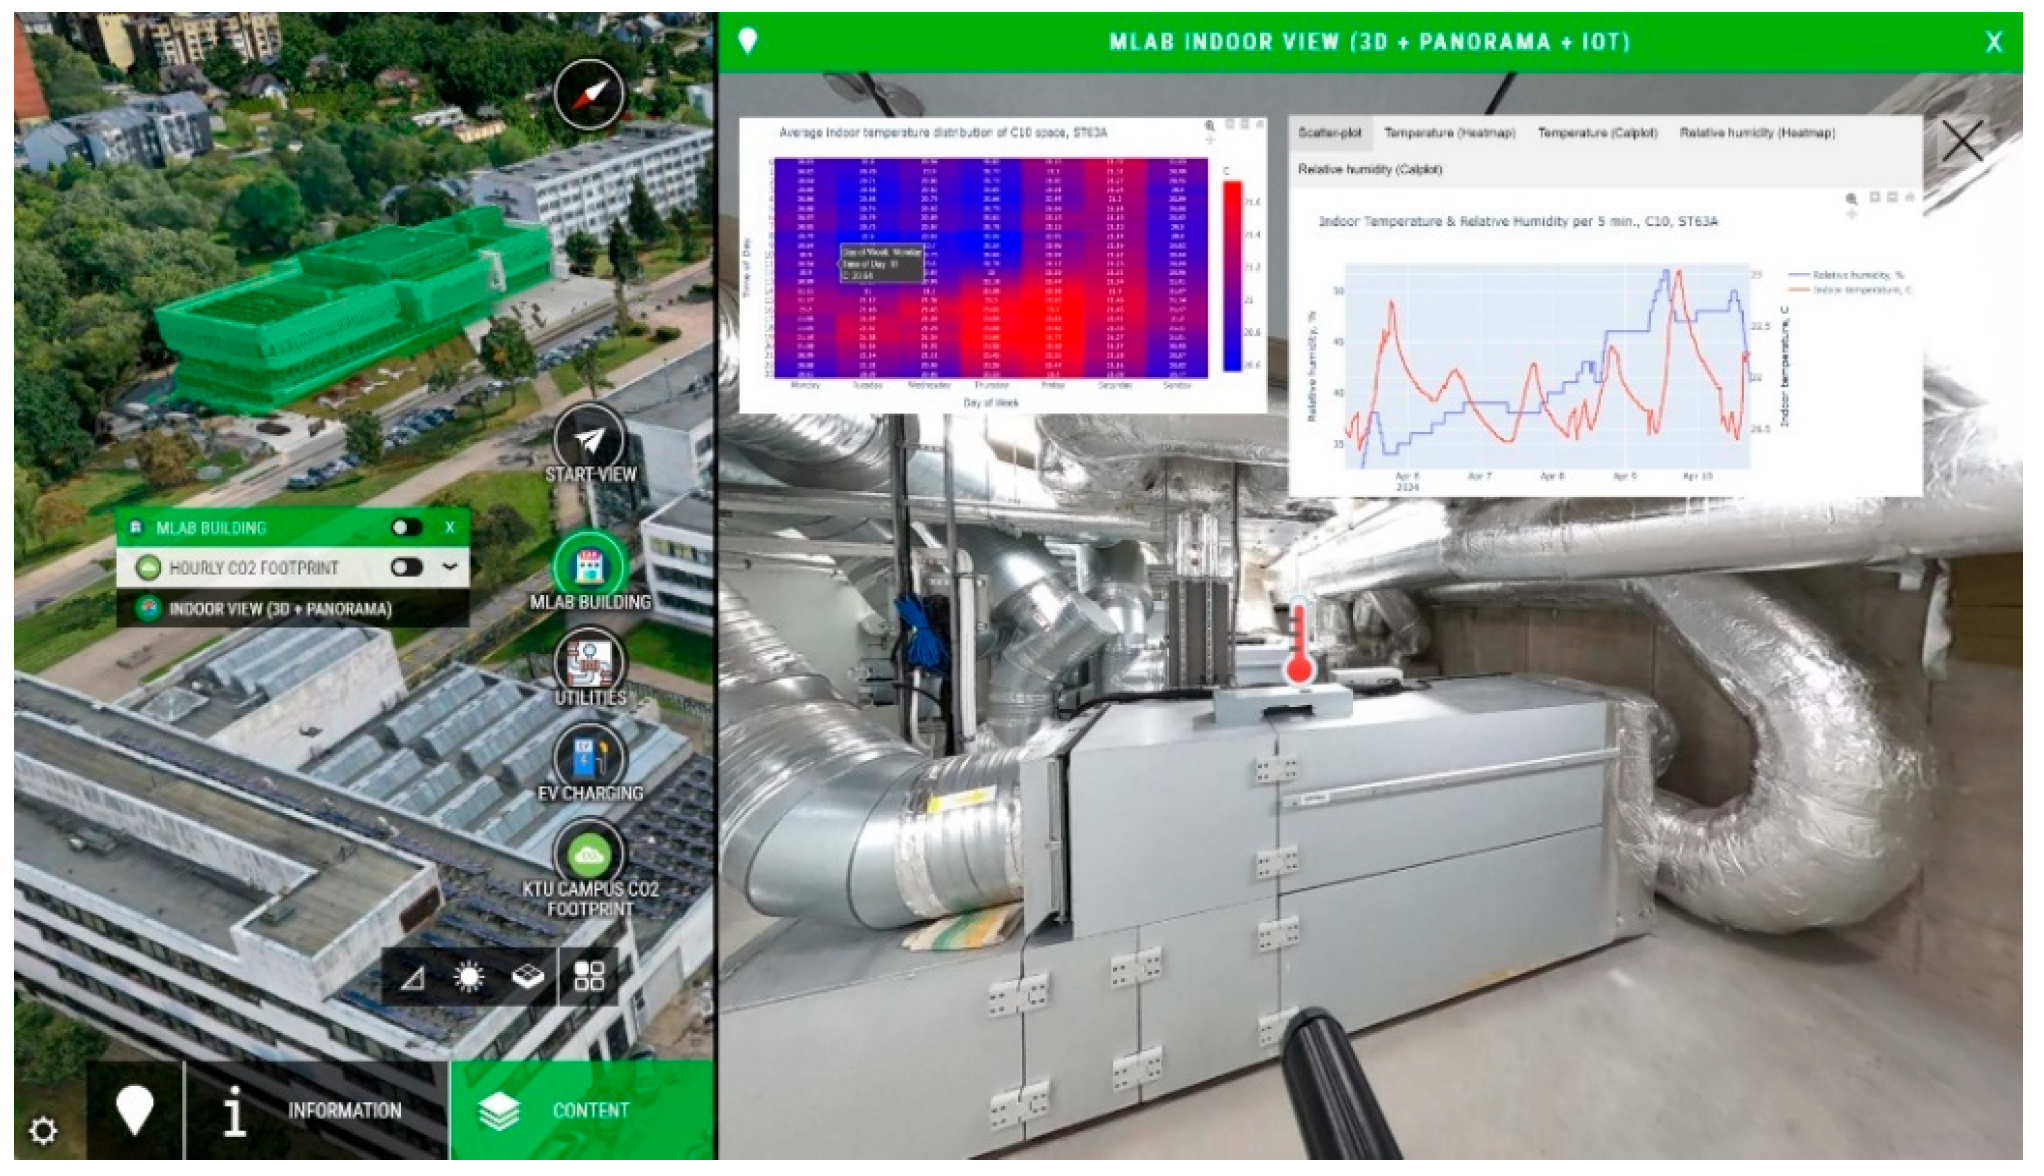The height and width of the screenshot is (1176, 2044).
Task: Toggle the Hourly CO2 Footprint switch
Action: click(x=406, y=567)
